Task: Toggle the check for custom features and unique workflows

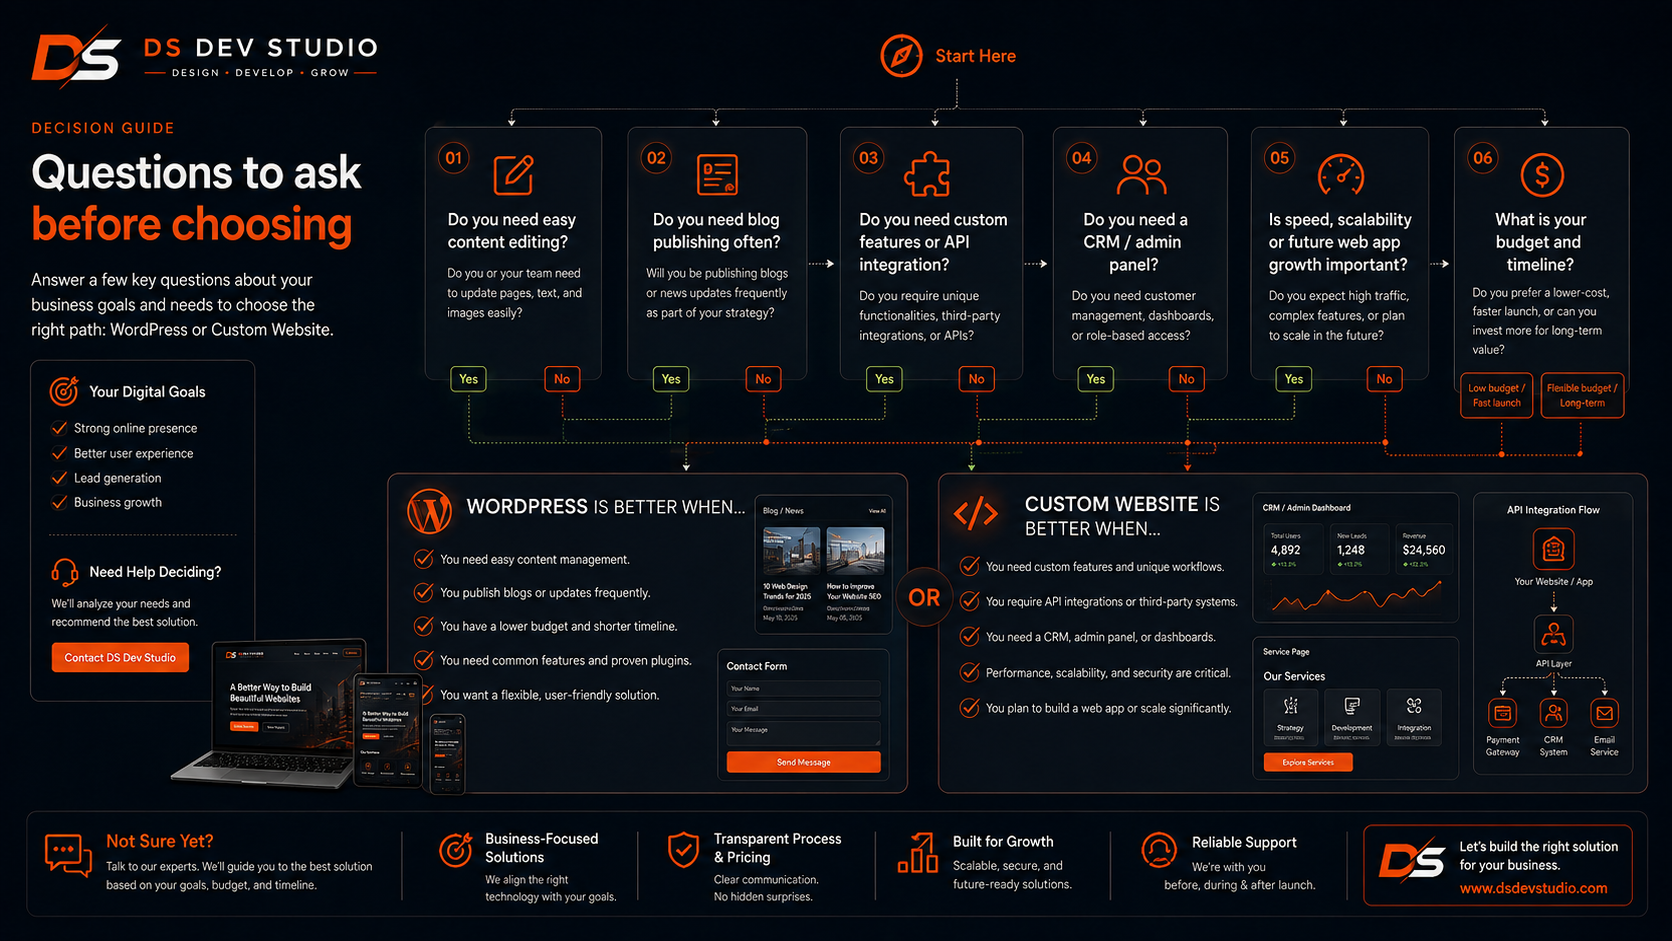Action: coord(969,566)
